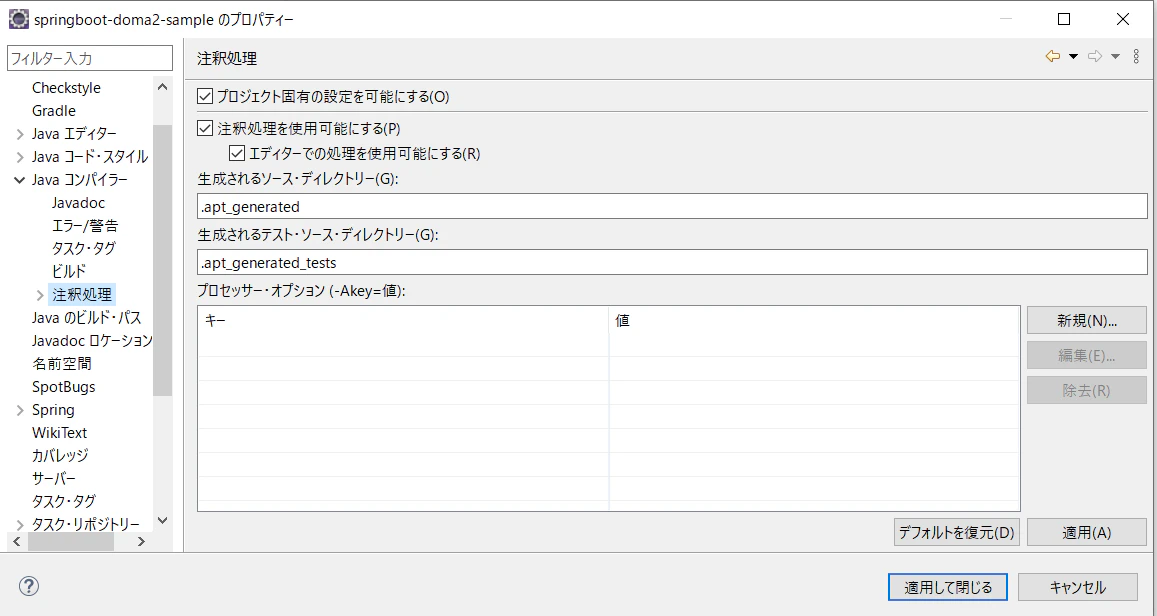
Task: Select Java のビルド・パス in the tree
Action: [x=86, y=318]
